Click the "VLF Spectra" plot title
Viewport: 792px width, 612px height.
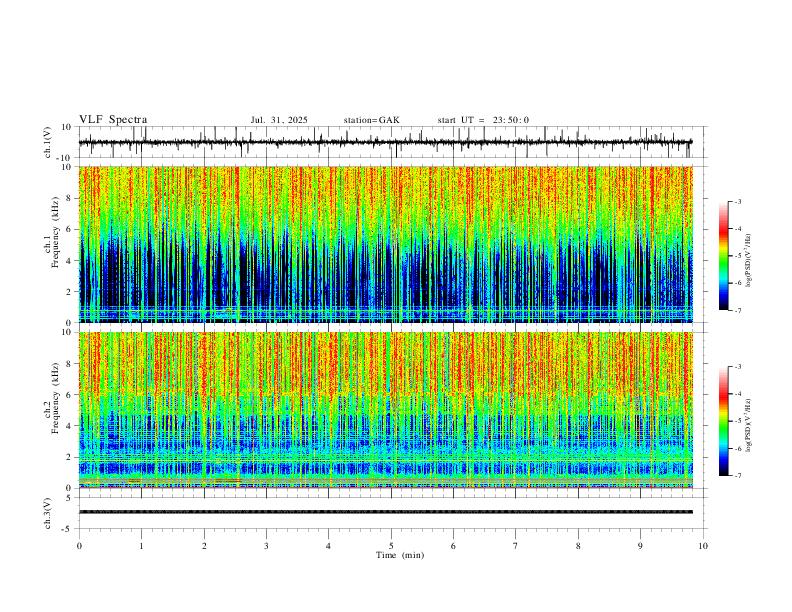pyautogui.click(x=113, y=120)
